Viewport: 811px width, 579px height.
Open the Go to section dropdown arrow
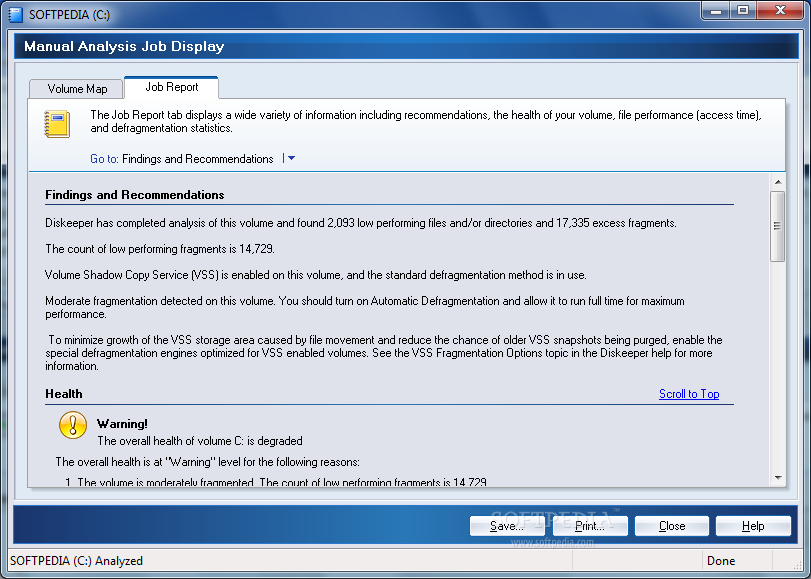[291, 158]
